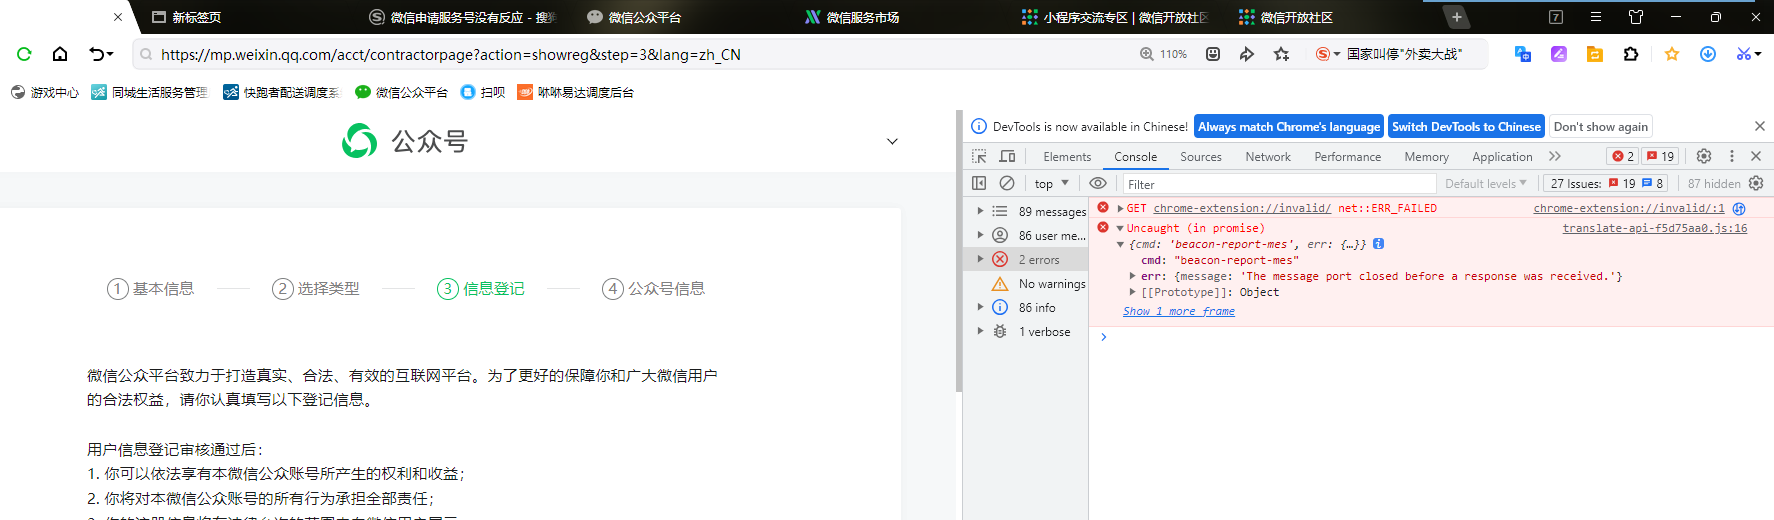Click the 27 Issues counter button
1774x520 pixels.
click(x=1606, y=183)
